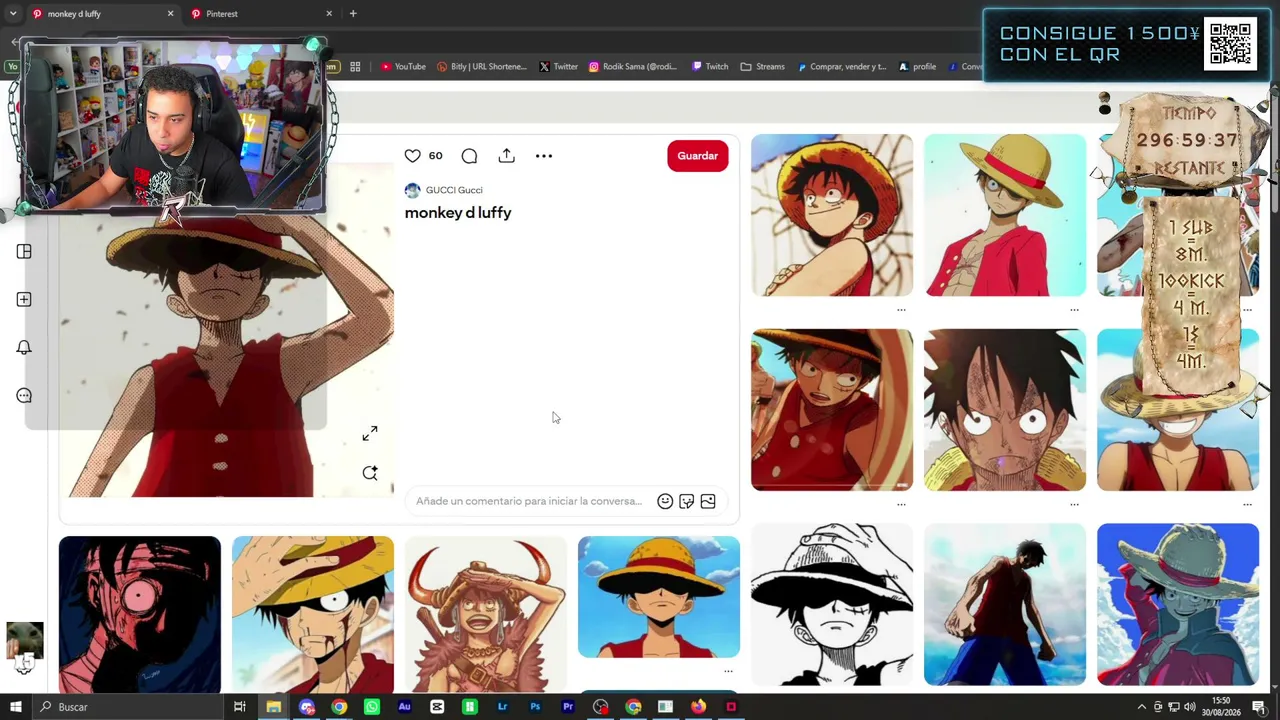1280x720 pixels.
Task: Open the Streams bookmarks folder
Action: [x=763, y=67]
